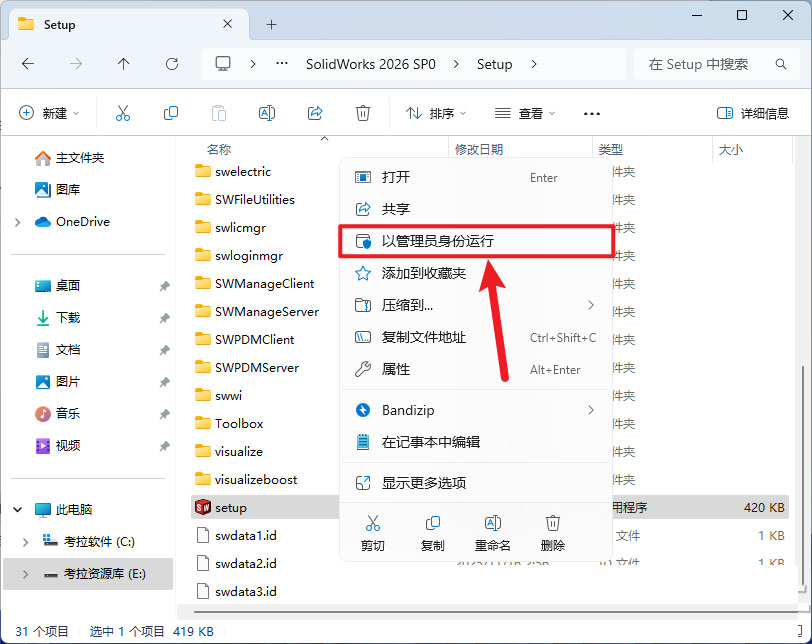The width and height of the screenshot is (812, 644).
Task: Expand 考拉软件 (C:) drive node
Action: (x=25, y=542)
